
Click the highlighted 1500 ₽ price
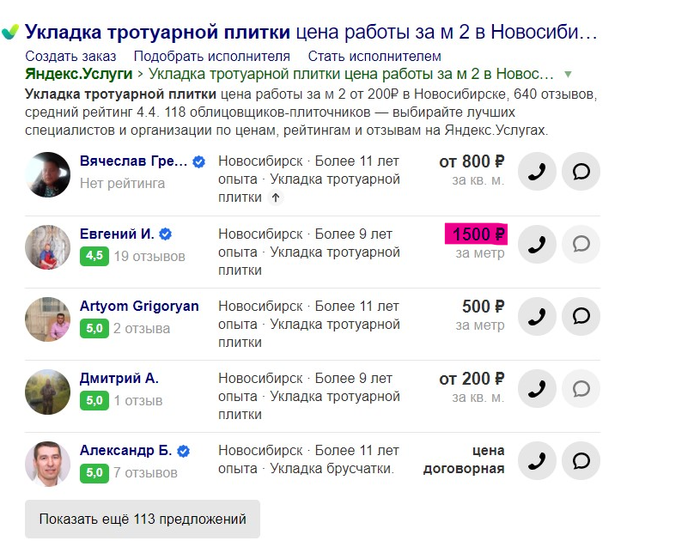pos(477,234)
